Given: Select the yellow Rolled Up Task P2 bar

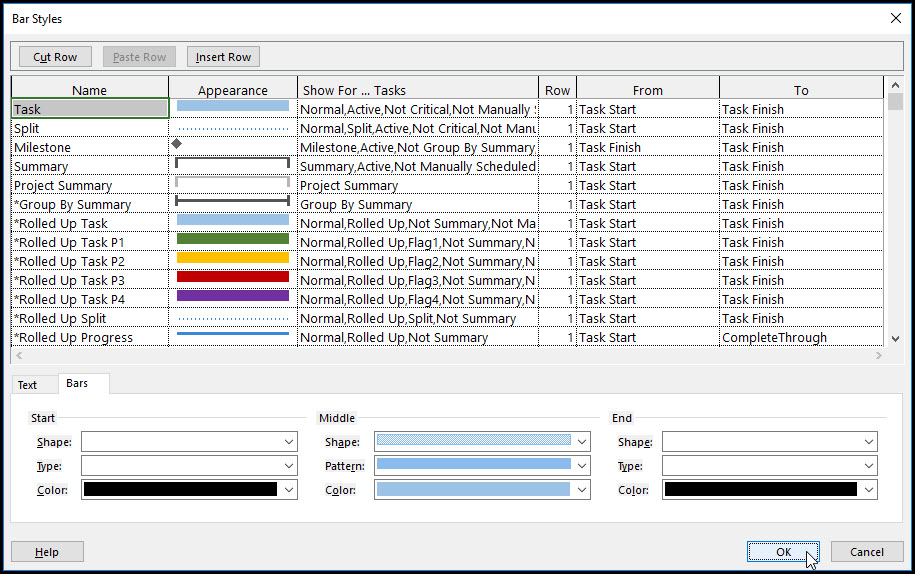Looking at the screenshot, I should (x=232, y=259).
